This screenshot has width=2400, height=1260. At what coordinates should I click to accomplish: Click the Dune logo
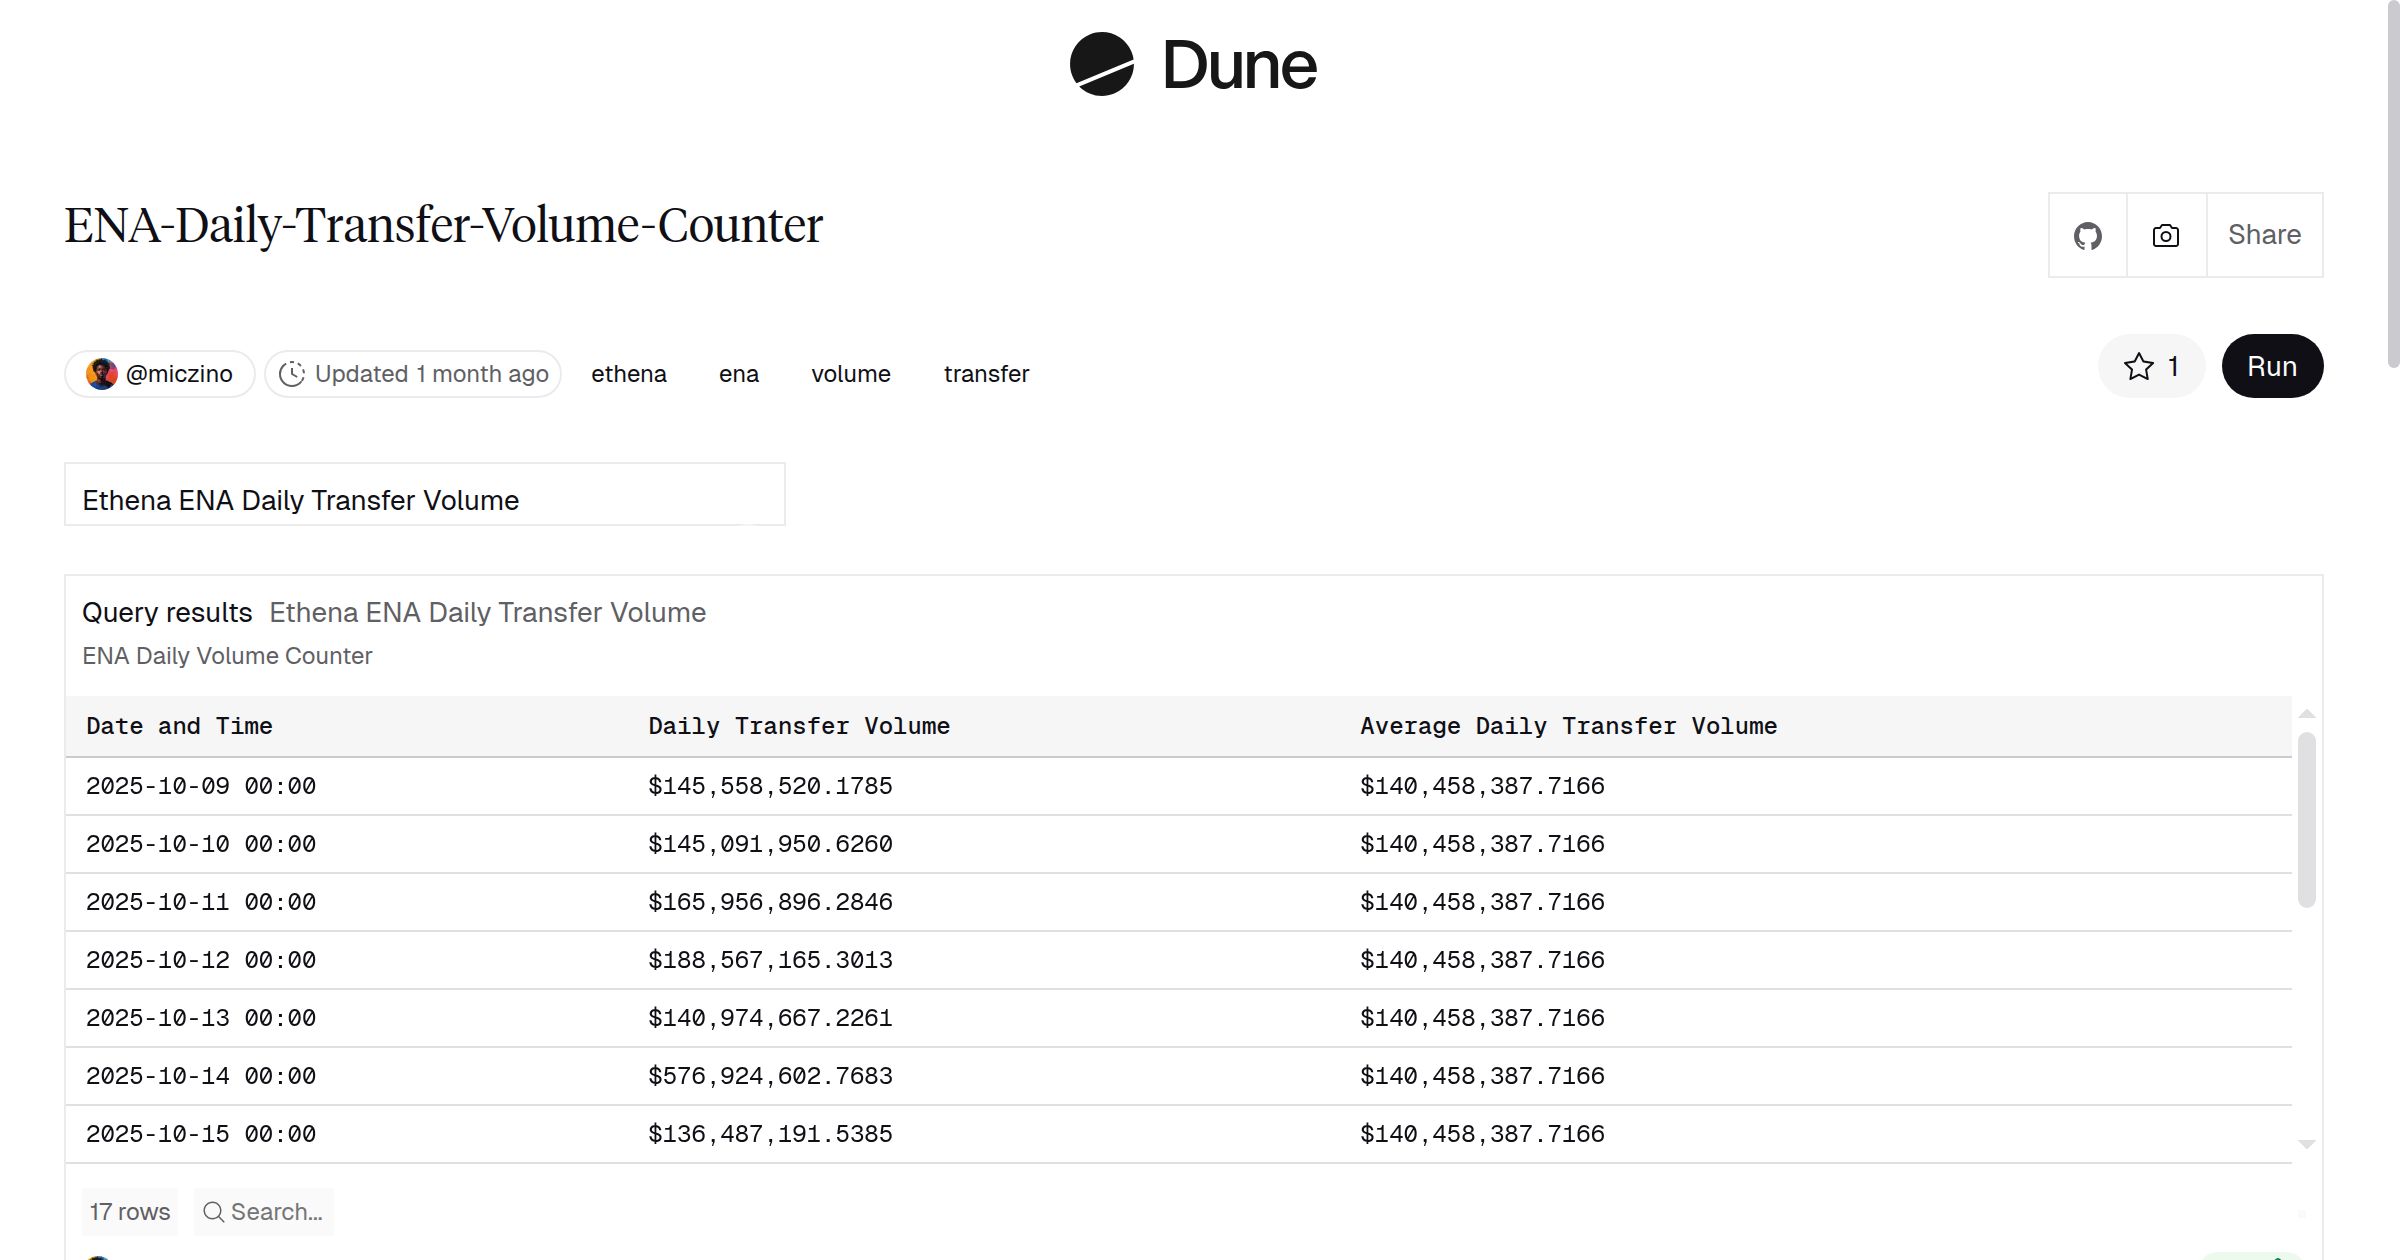tap(1191, 65)
